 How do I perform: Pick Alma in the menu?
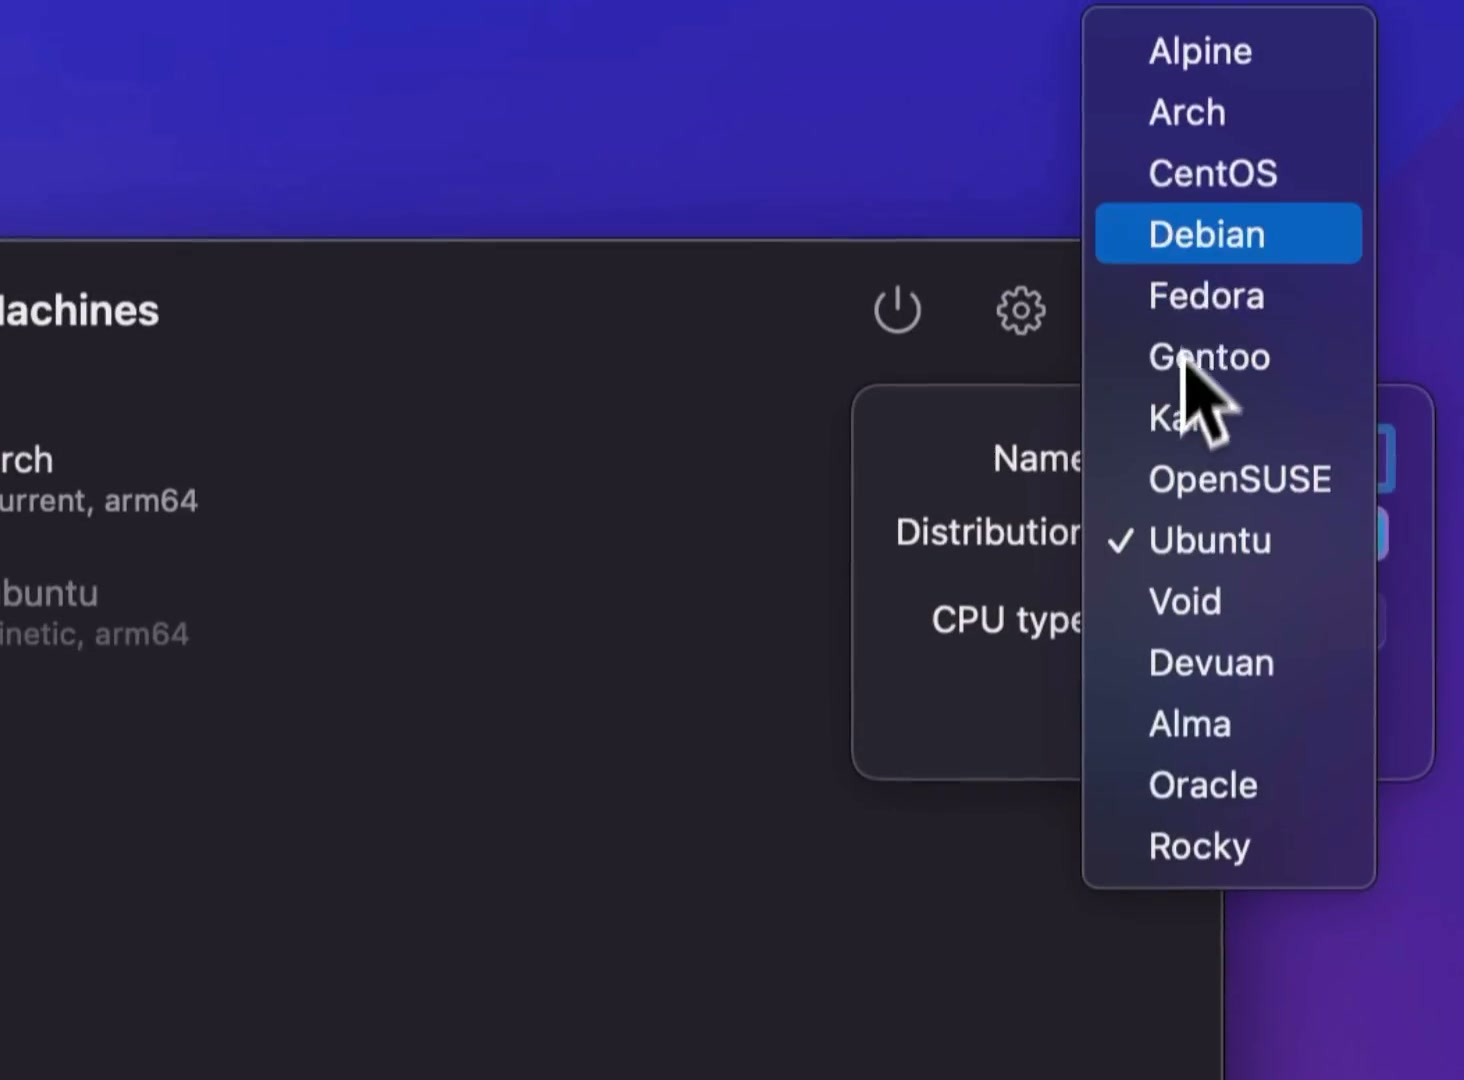[1228, 724]
